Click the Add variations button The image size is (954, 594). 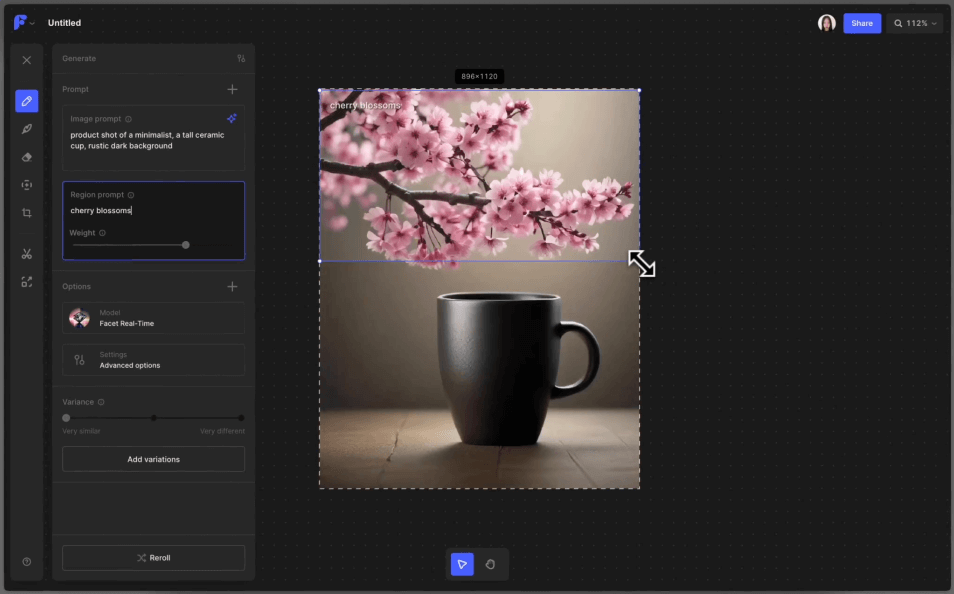point(153,459)
